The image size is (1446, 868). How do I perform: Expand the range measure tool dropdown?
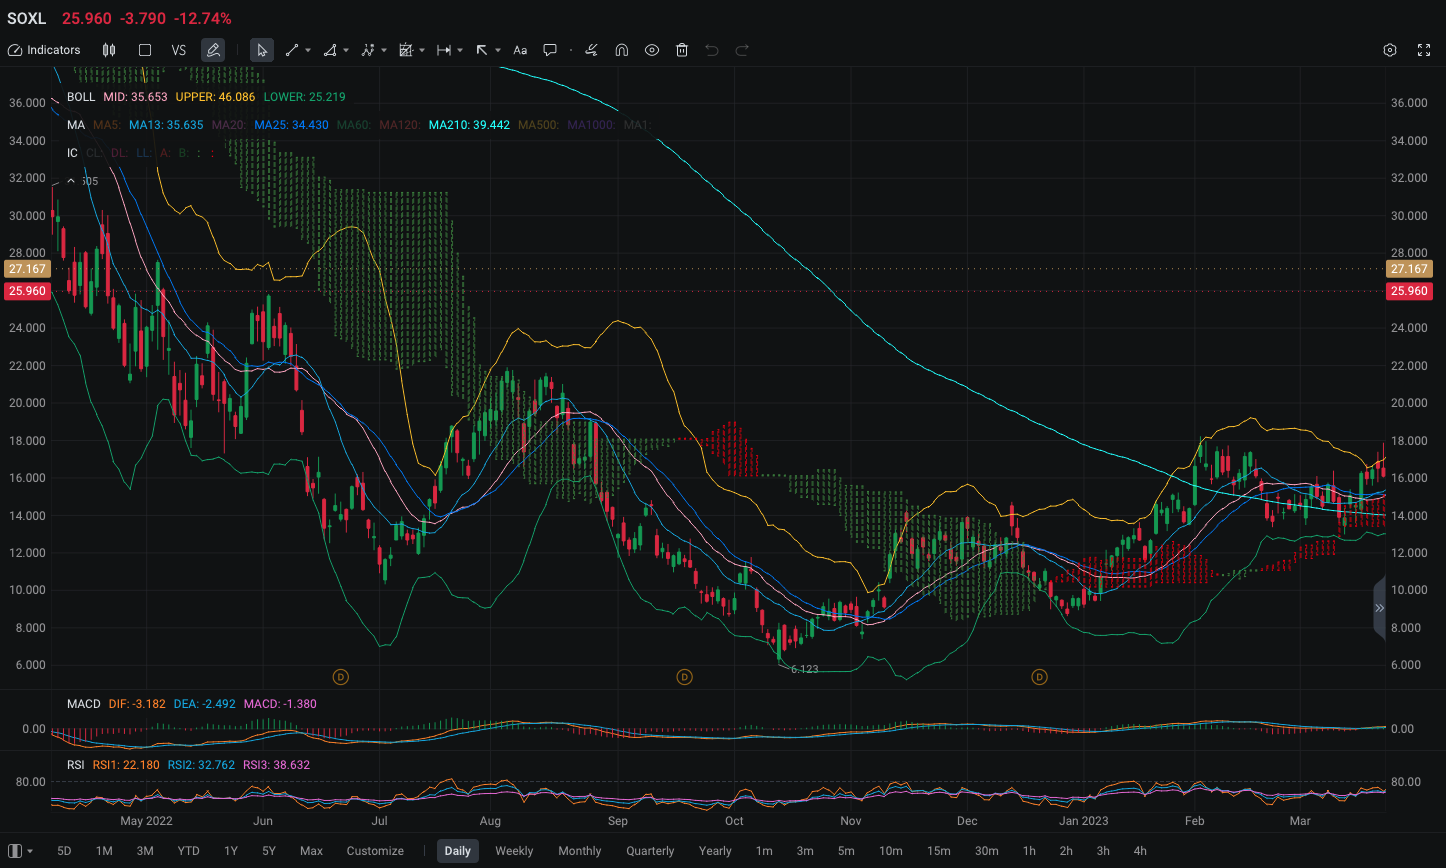click(x=460, y=50)
